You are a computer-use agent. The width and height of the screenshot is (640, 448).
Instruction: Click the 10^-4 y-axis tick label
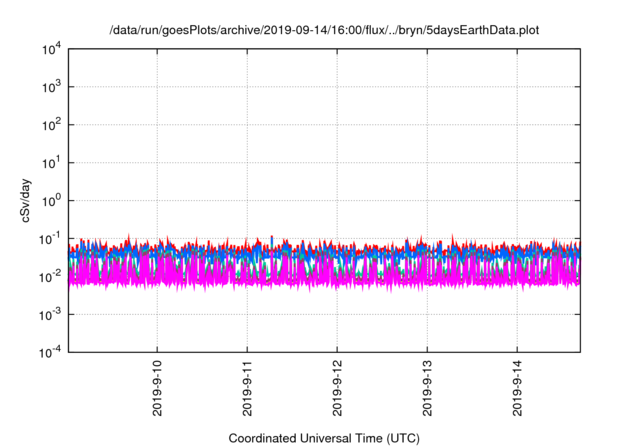pos(50,352)
